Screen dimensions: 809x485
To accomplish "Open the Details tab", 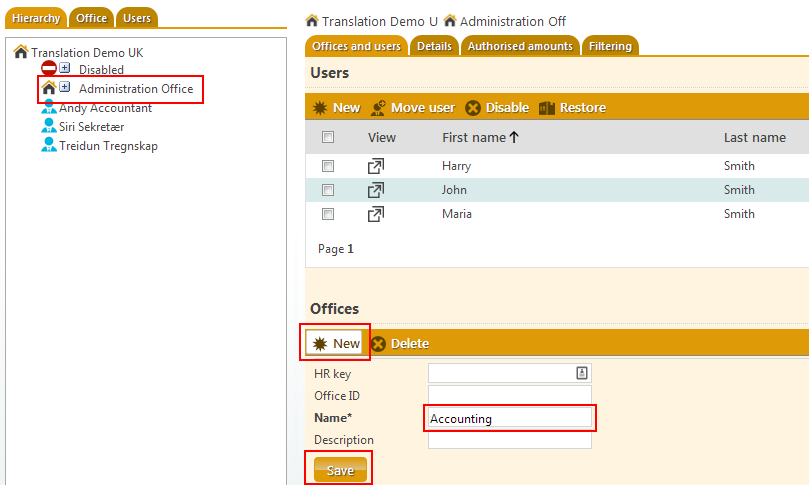I will 434,46.
